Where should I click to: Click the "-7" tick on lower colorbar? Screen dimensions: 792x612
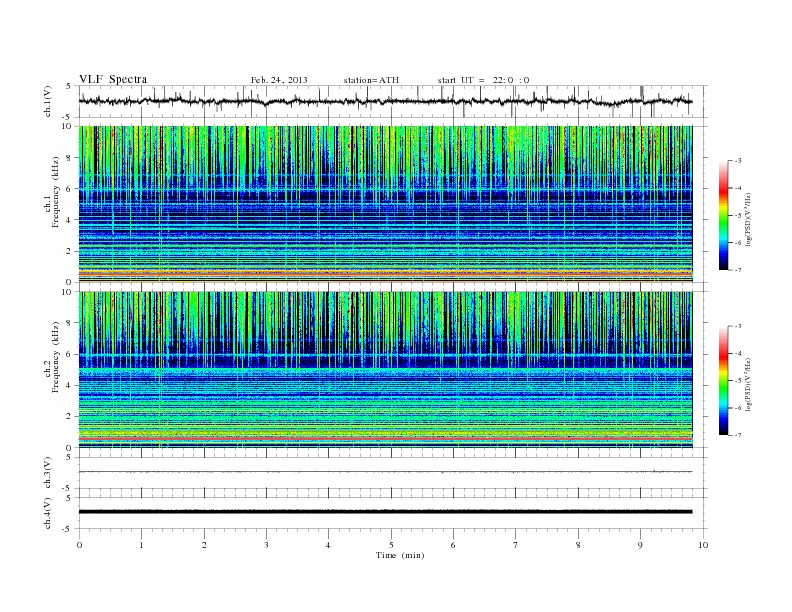(738, 435)
